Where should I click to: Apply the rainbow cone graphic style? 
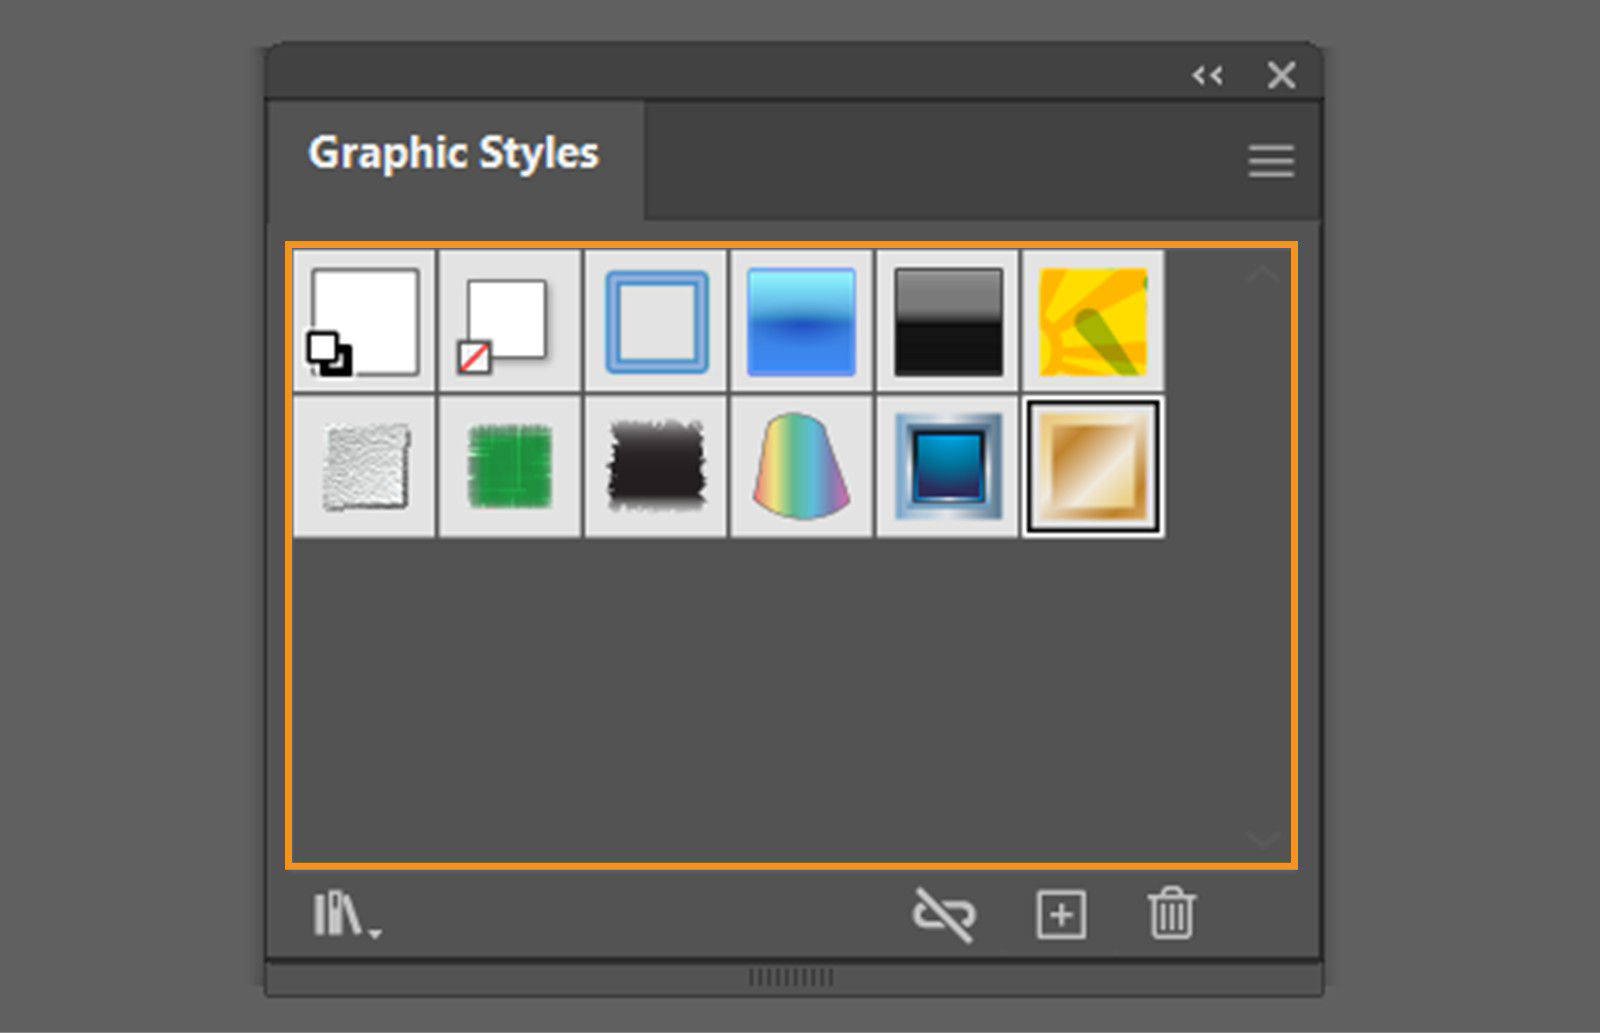[x=802, y=466]
